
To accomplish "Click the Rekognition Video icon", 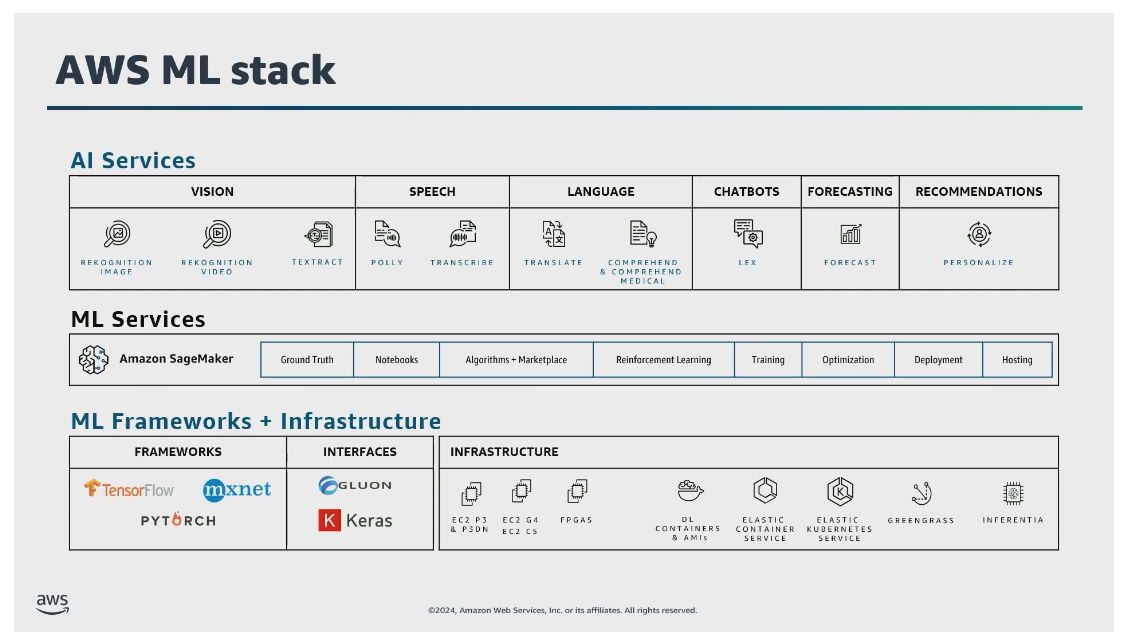I will [x=217, y=235].
